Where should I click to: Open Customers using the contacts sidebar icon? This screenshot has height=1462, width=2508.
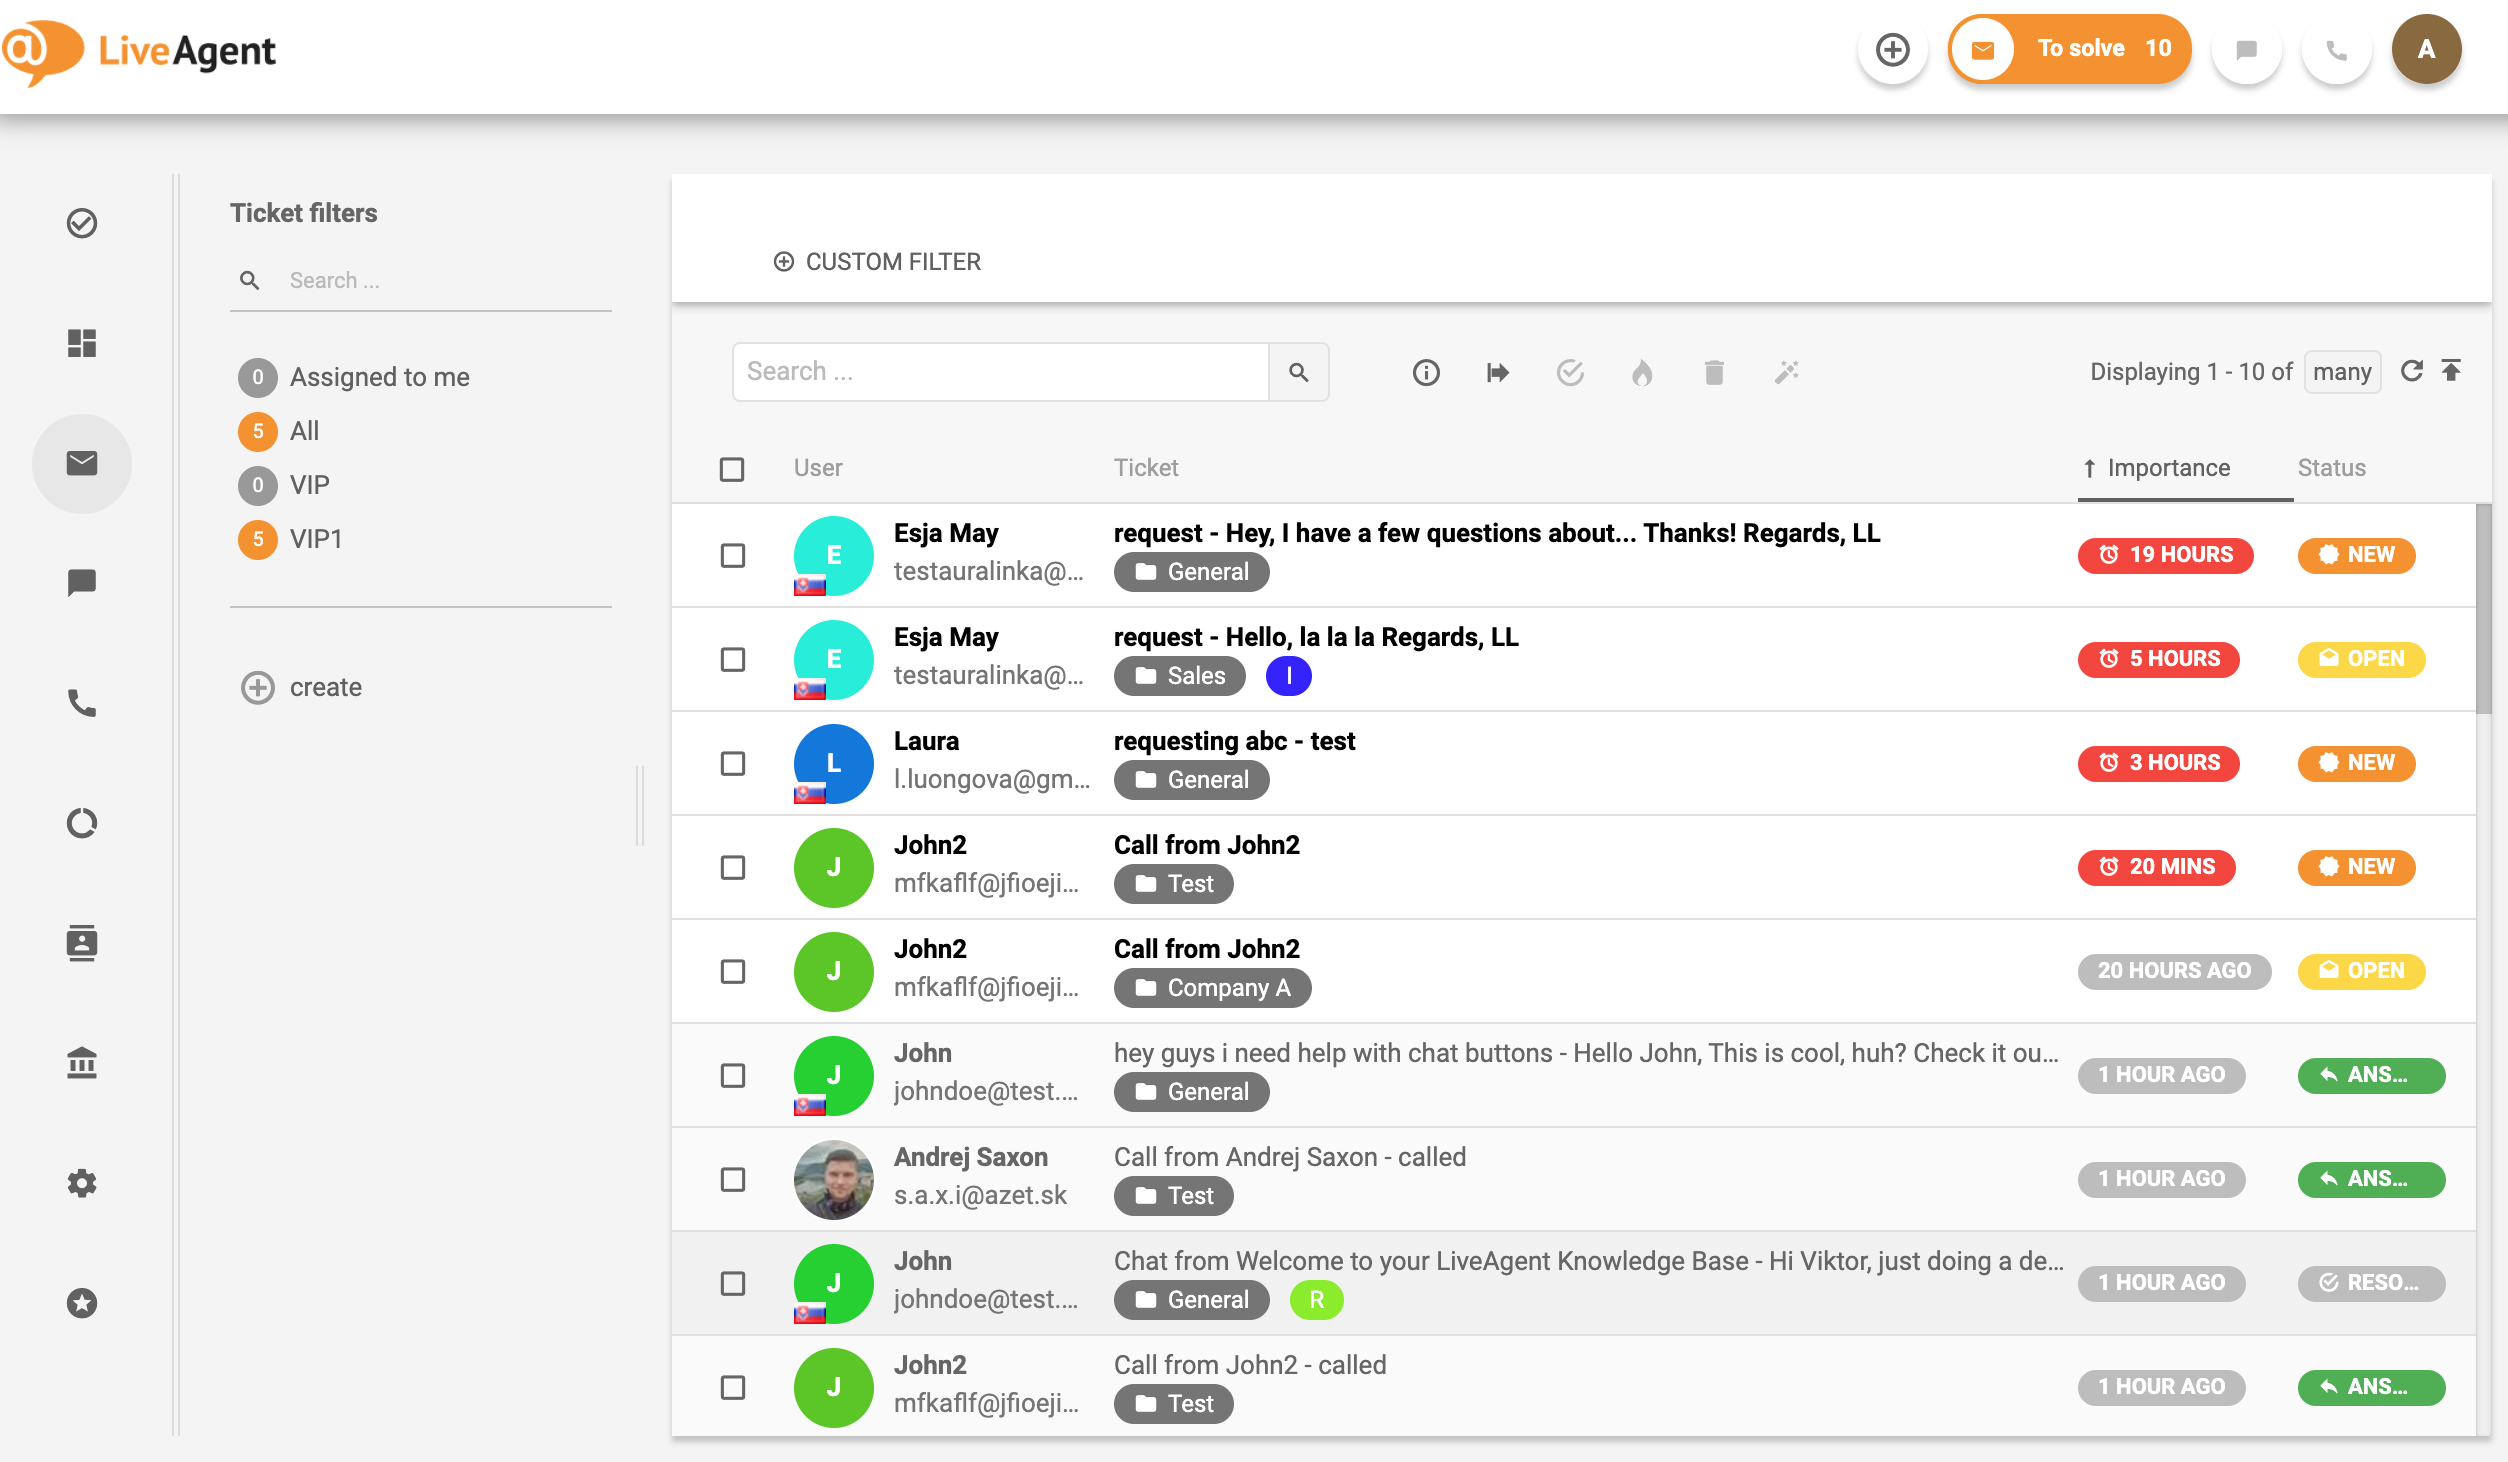(x=82, y=943)
